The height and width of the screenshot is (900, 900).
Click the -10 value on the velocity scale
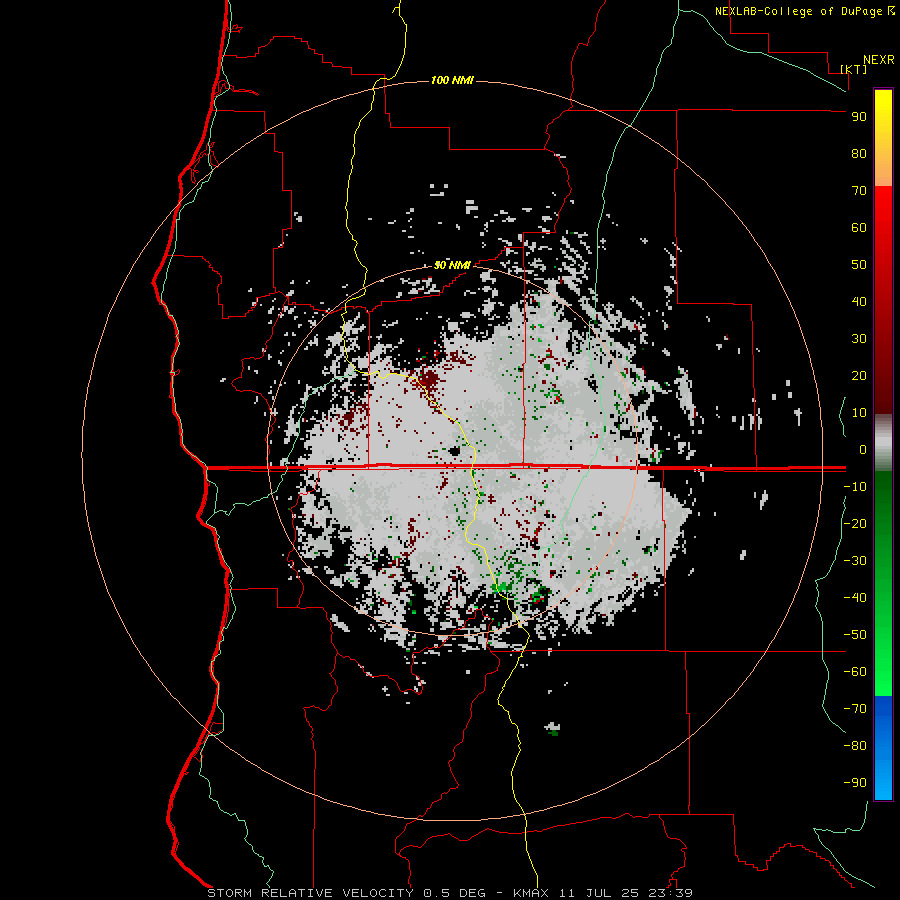(x=855, y=487)
